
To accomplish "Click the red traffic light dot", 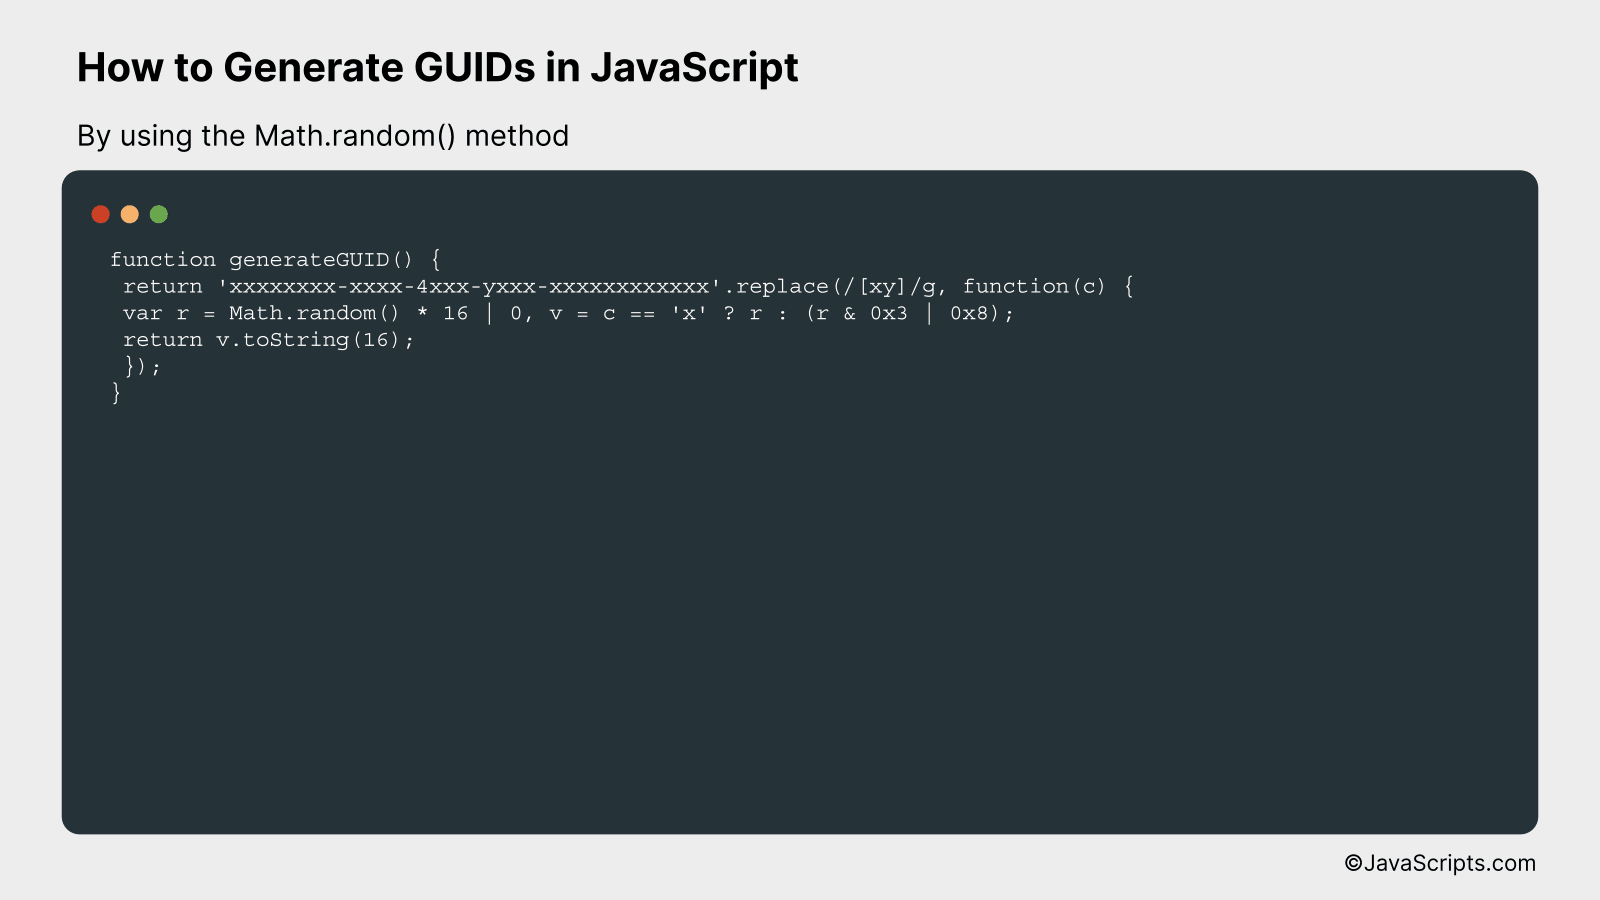I will [x=100, y=213].
